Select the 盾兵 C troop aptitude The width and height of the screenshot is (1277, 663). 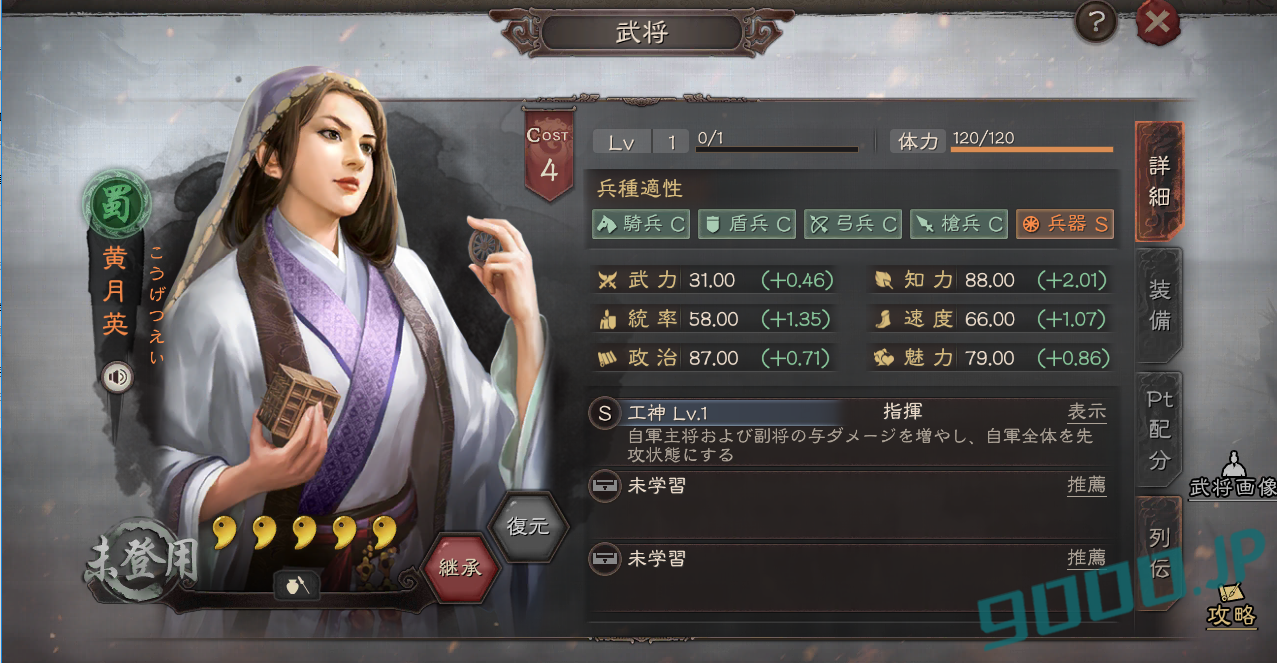pyautogui.click(x=746, y=224)
